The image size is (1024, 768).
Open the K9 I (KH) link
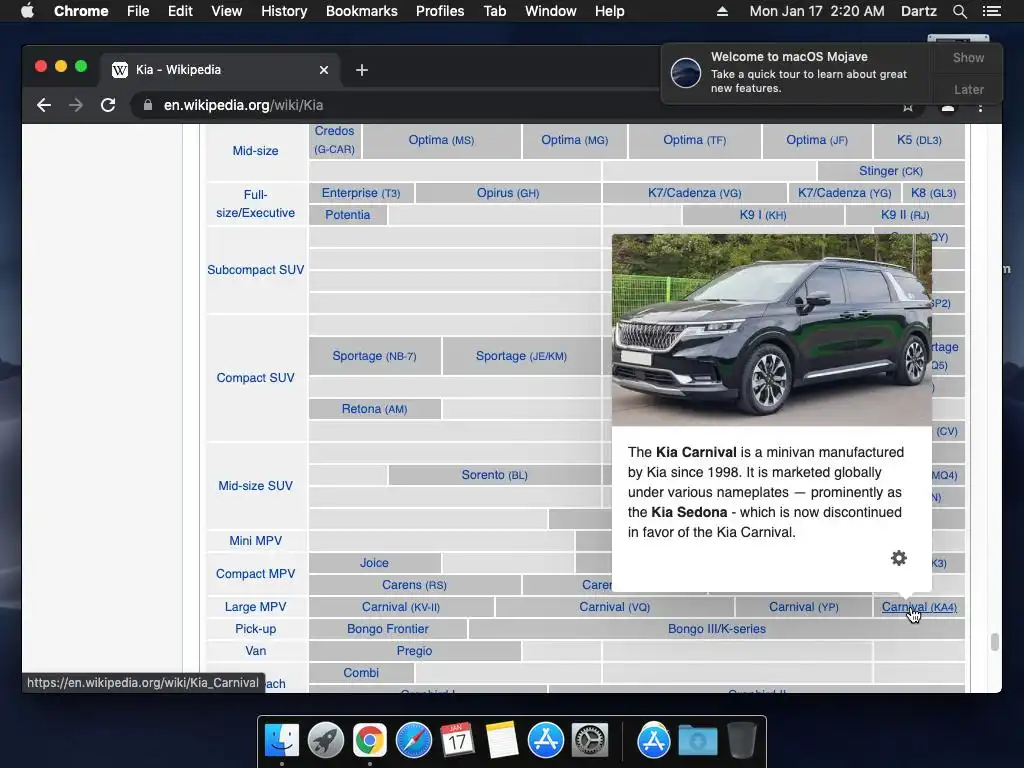[x=763, y=215]
